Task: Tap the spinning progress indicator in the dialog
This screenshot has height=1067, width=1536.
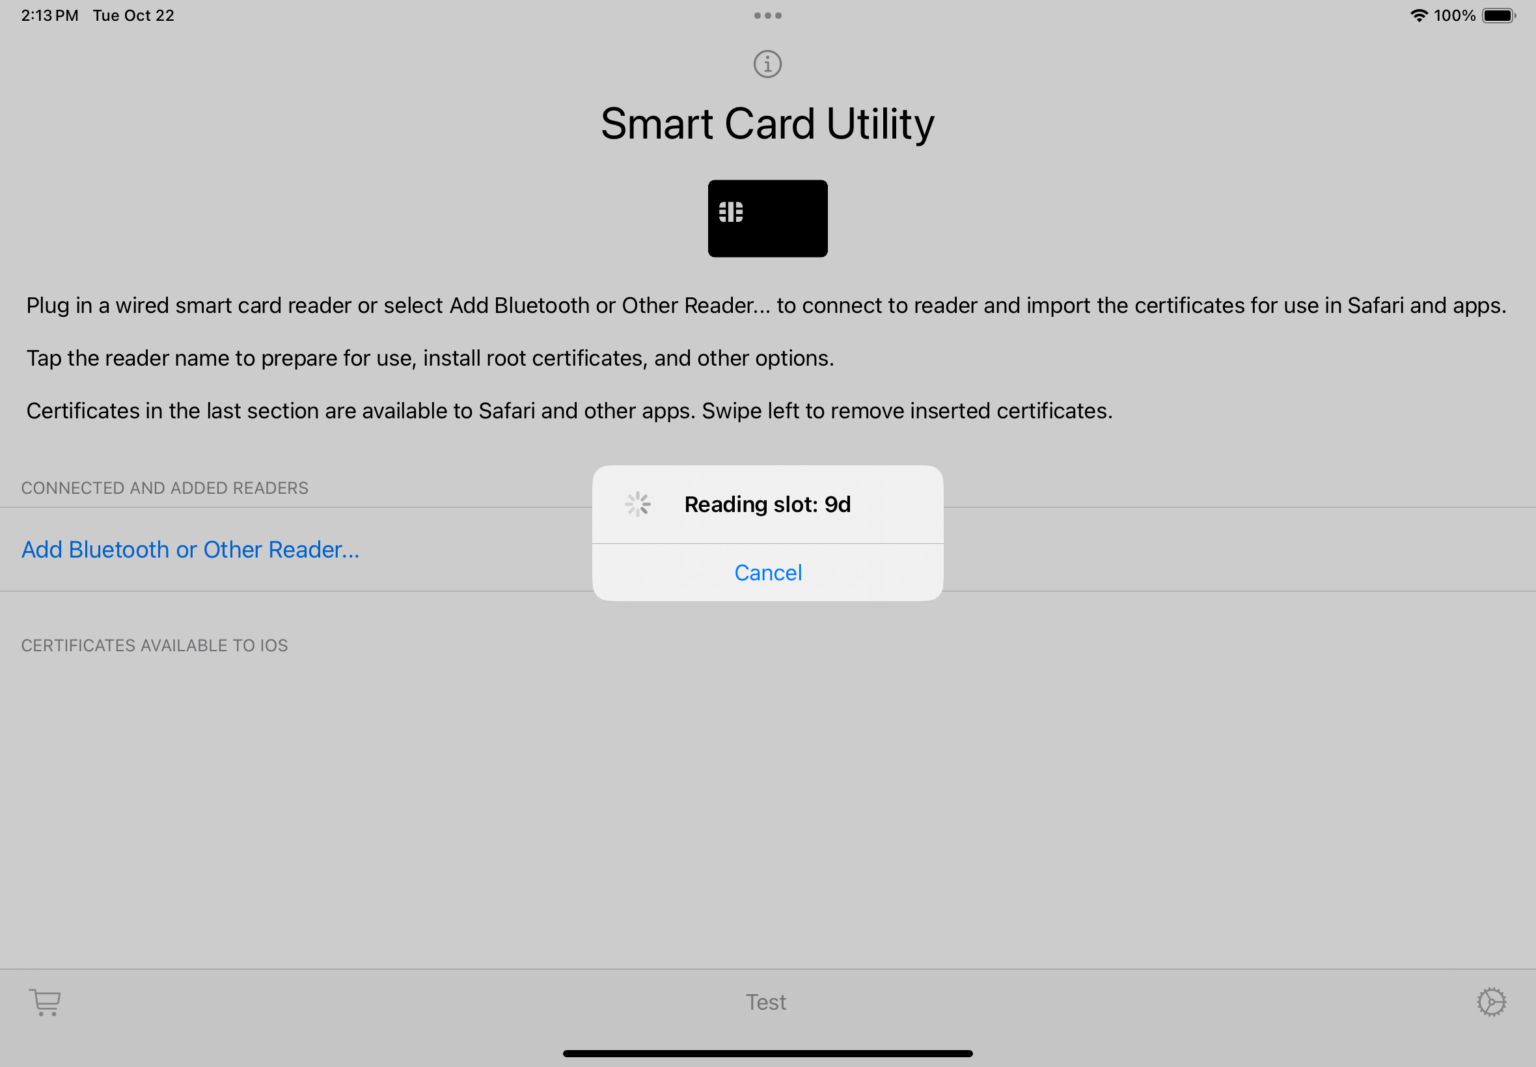Action: [x=638, y=504]
